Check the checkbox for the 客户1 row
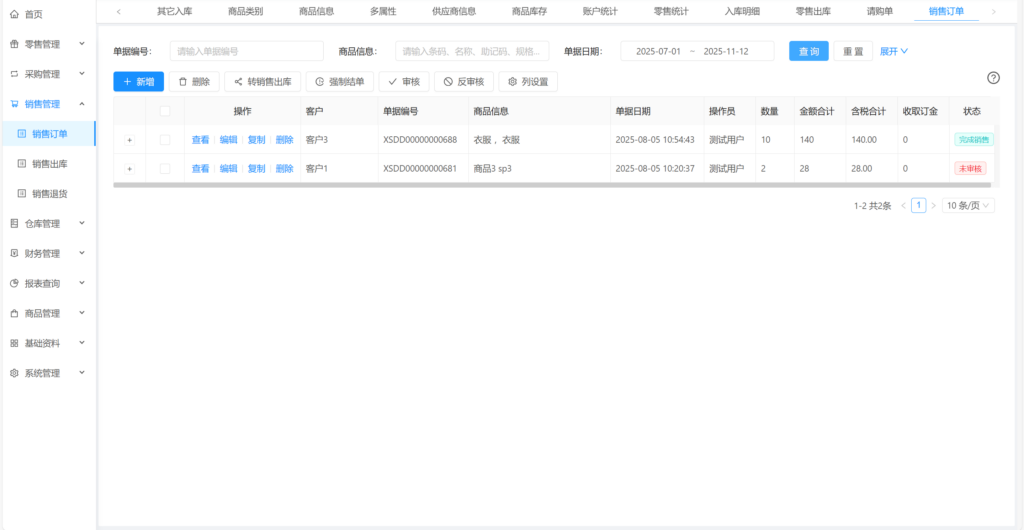Image resolution: width=1024 pixels, height=530 pixels. (x=165, y=168)
